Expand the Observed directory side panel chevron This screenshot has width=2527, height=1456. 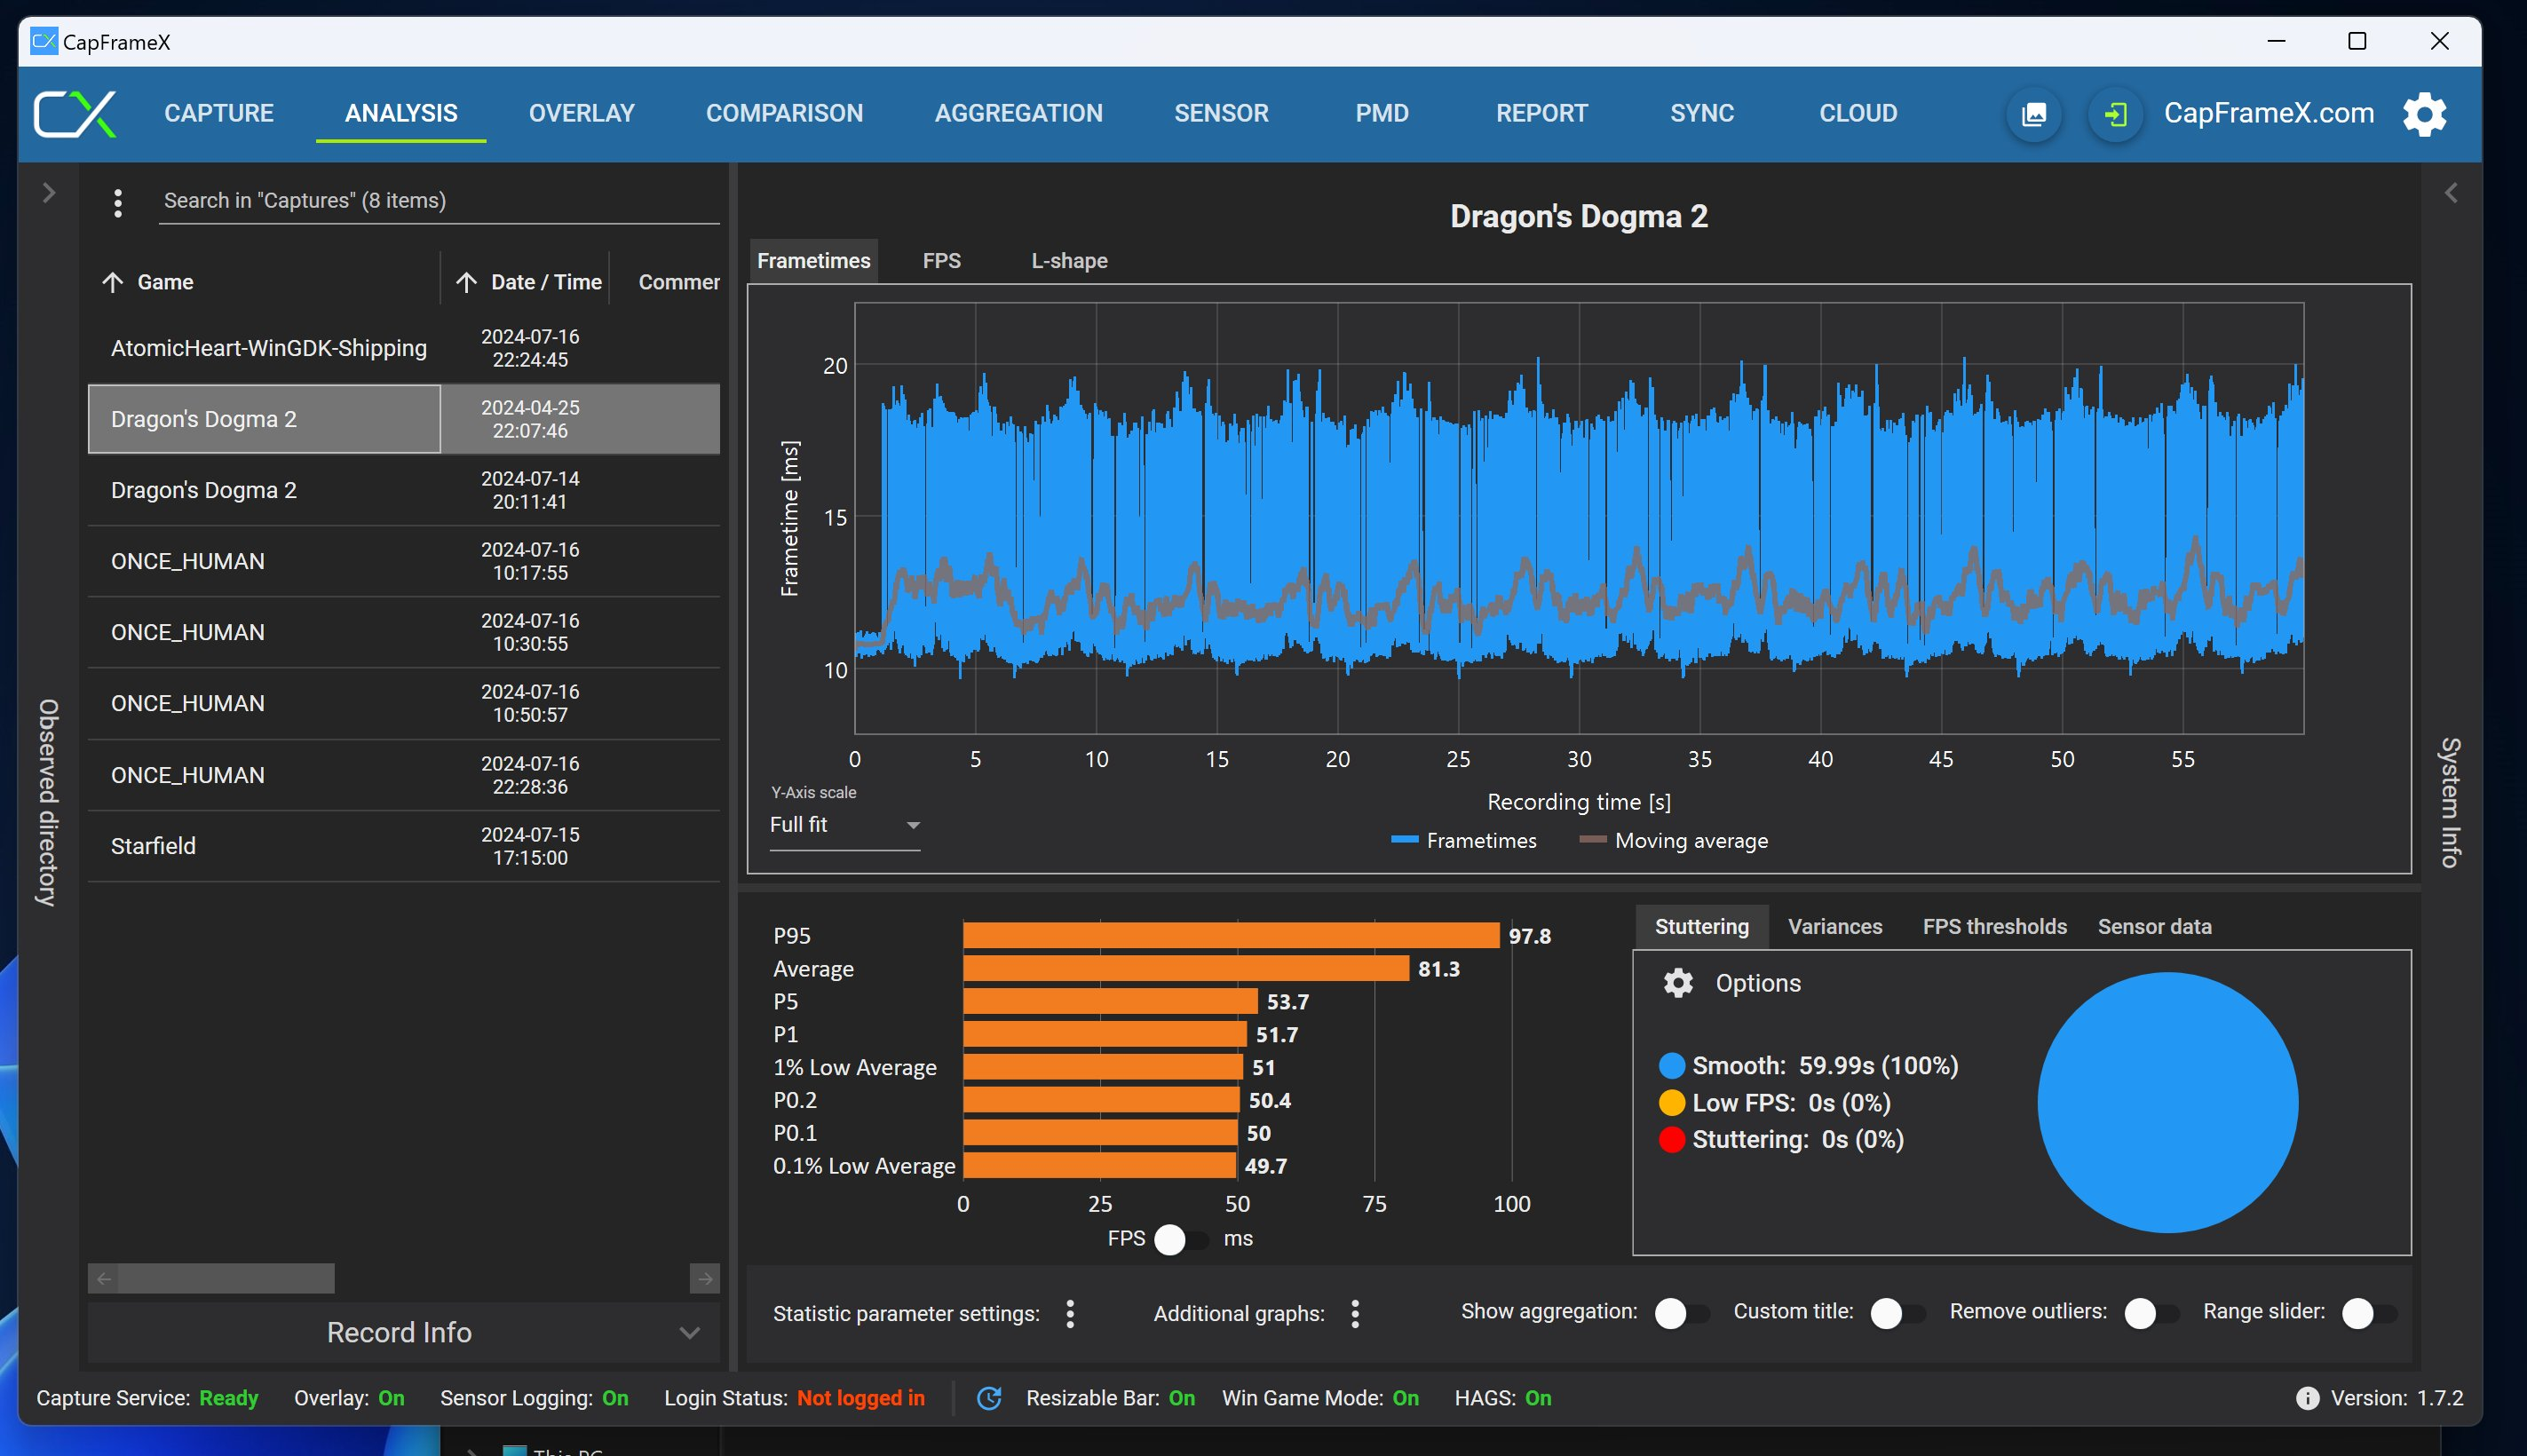pyautogui.click(x=48, y=192)
